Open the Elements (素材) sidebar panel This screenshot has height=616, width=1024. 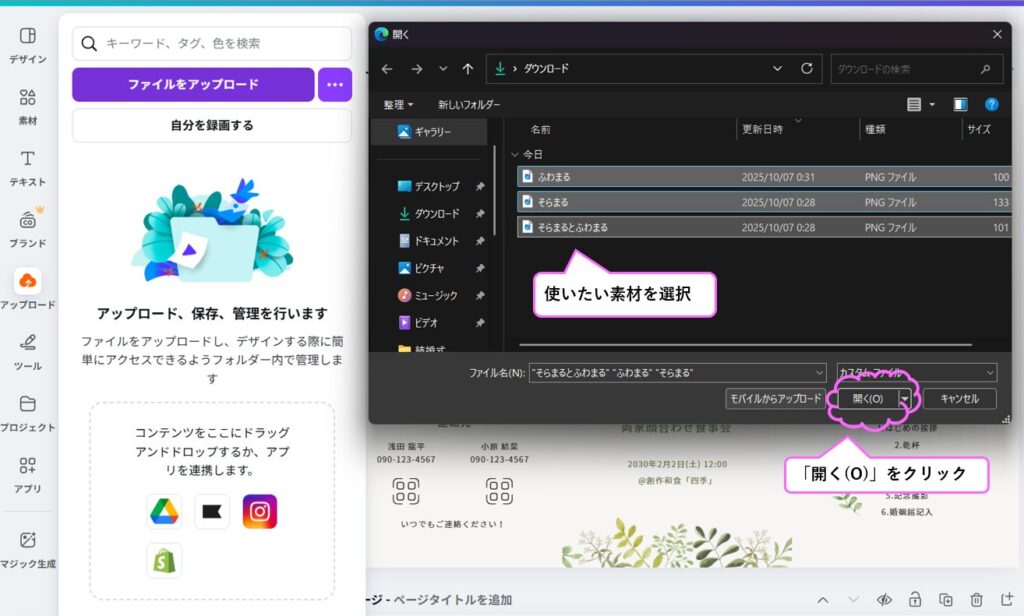click(28, 106)
